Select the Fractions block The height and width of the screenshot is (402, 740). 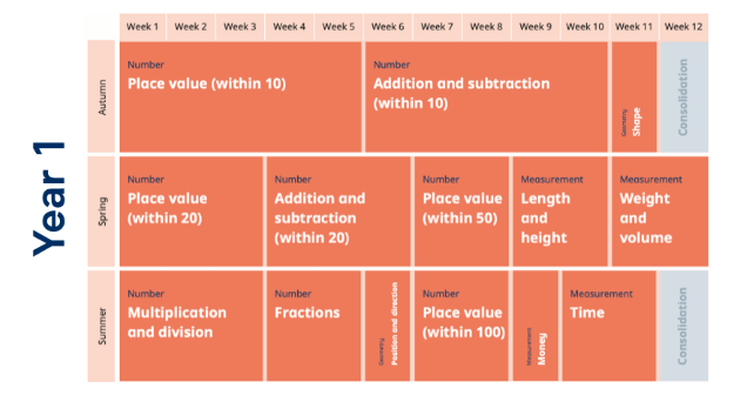(x=314, y=326)
